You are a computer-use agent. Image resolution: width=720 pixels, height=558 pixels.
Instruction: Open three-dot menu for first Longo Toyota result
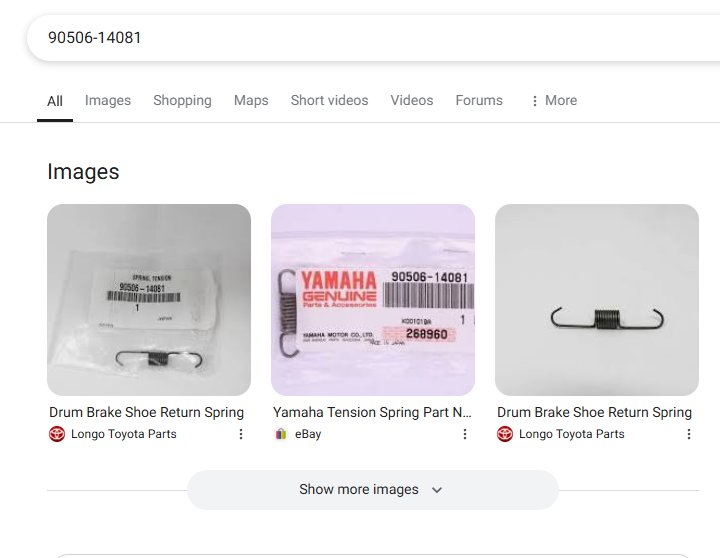pos(241,434)
